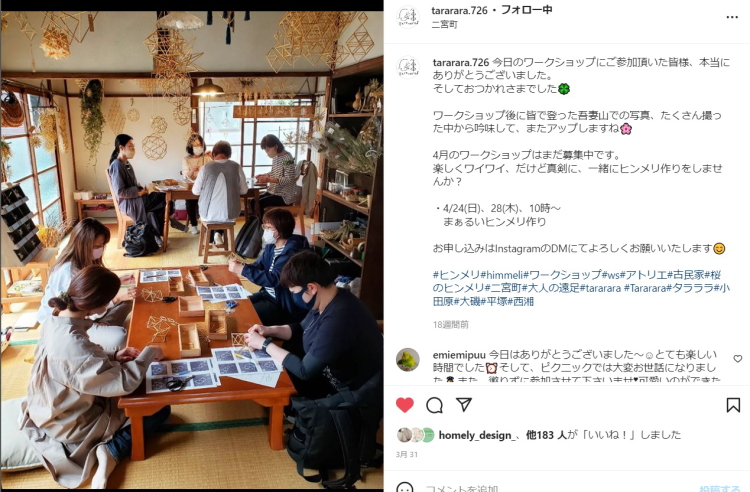Open emiemipuu's parrot profile picture
750x492 pixels.
tap(408, 360)
